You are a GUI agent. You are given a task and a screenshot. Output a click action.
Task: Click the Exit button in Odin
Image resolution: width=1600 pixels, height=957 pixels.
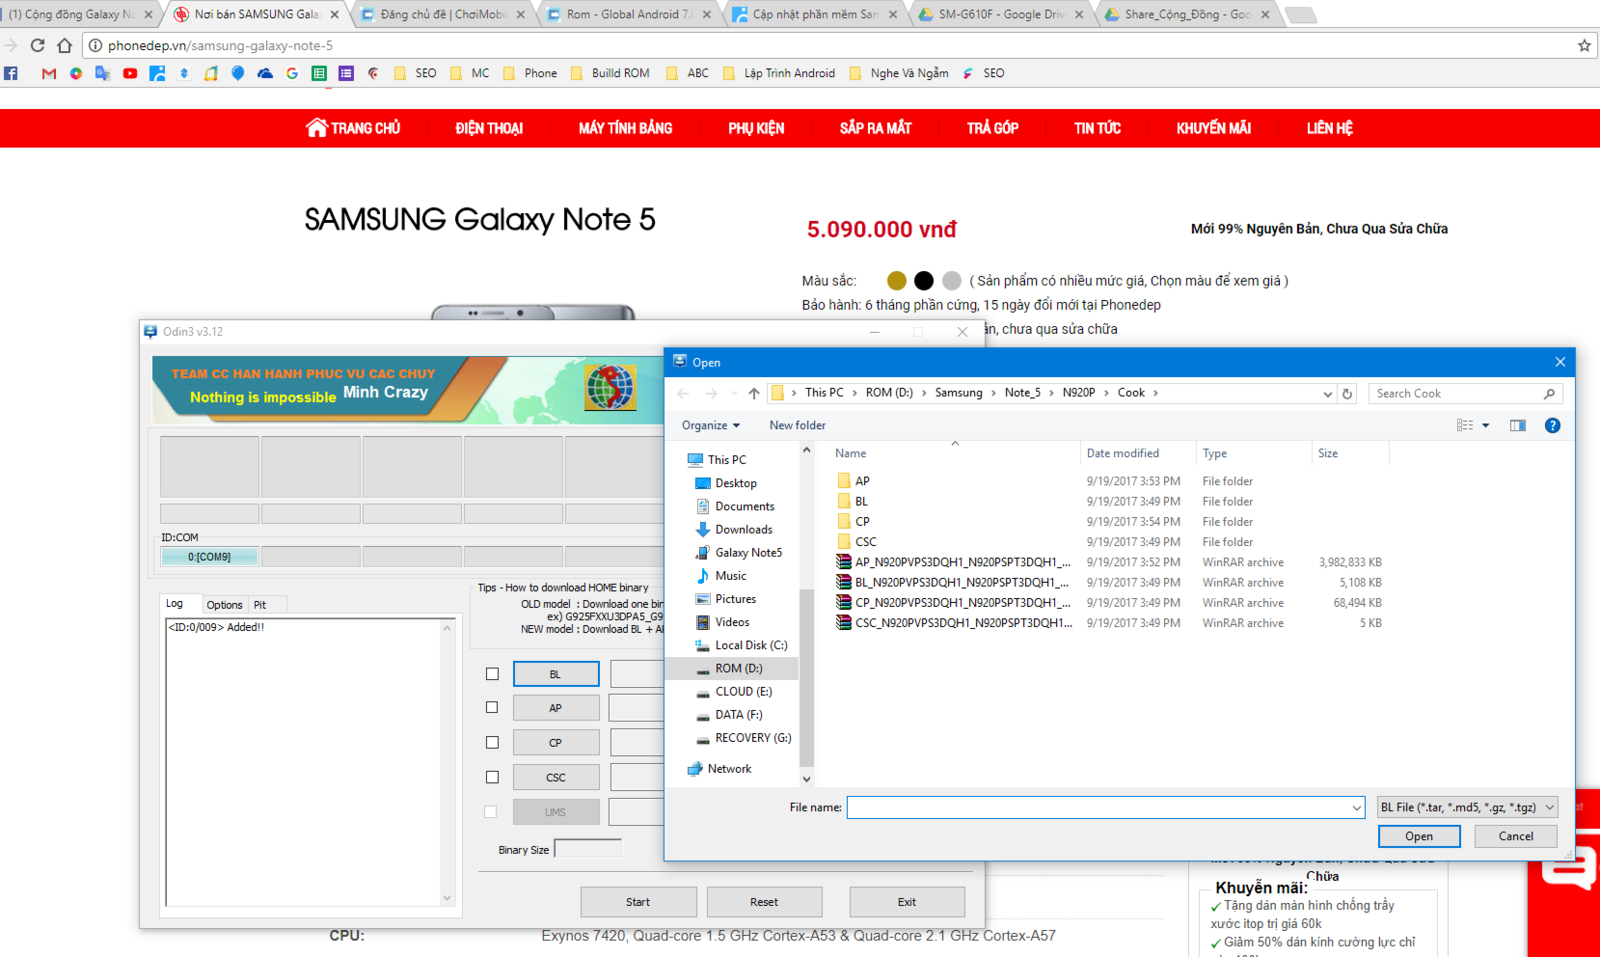tap(907, 902)
